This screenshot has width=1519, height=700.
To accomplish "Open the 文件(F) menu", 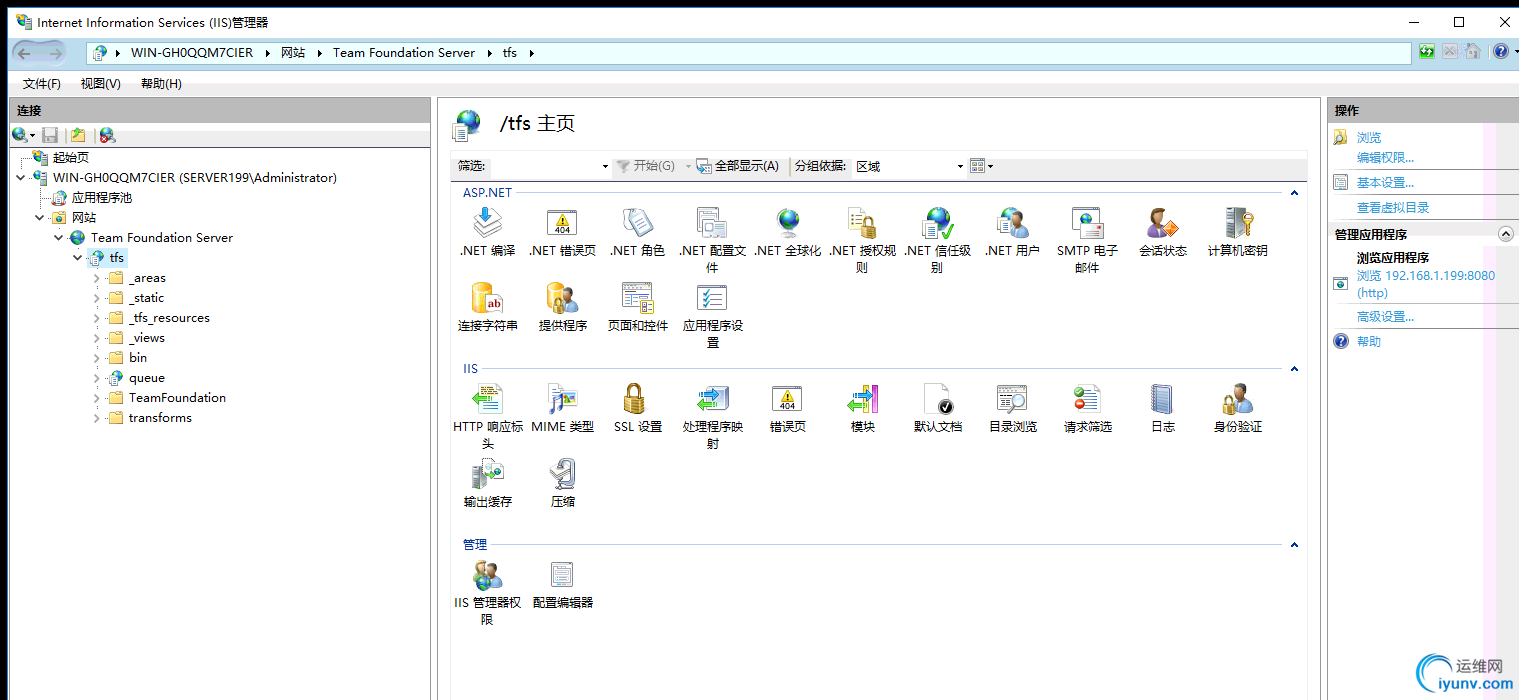I will click(x=42, y=84).
